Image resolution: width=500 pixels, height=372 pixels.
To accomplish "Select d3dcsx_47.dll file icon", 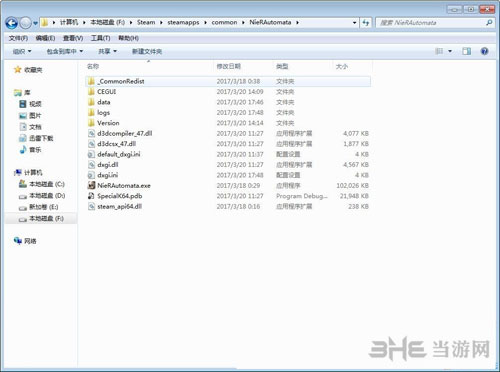I will [91, 144].
